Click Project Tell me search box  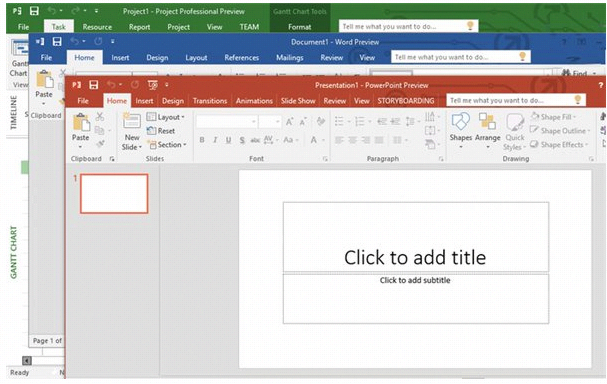coord(408,26)
